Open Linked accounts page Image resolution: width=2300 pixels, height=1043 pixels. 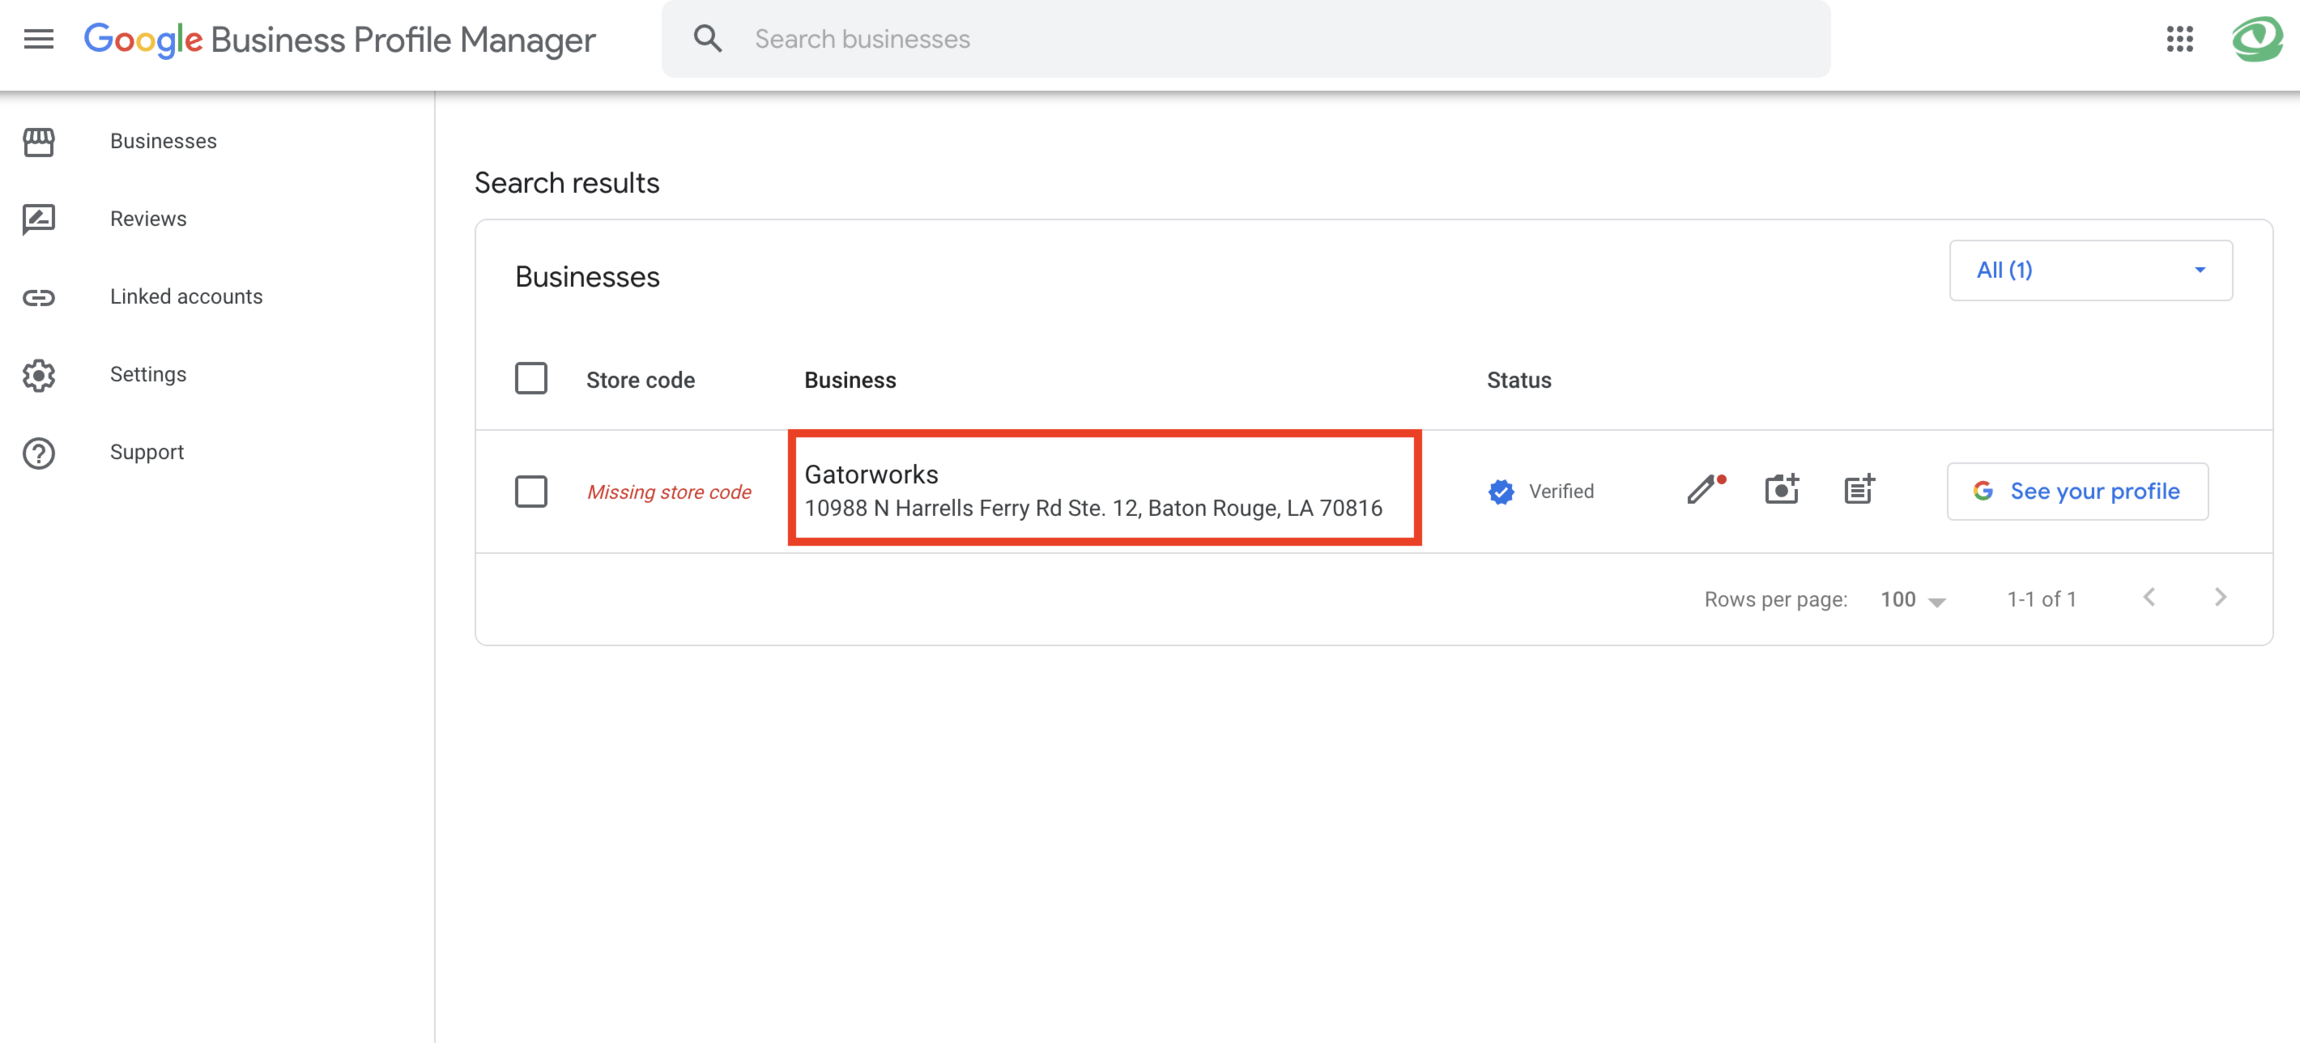tap(186, 297)
